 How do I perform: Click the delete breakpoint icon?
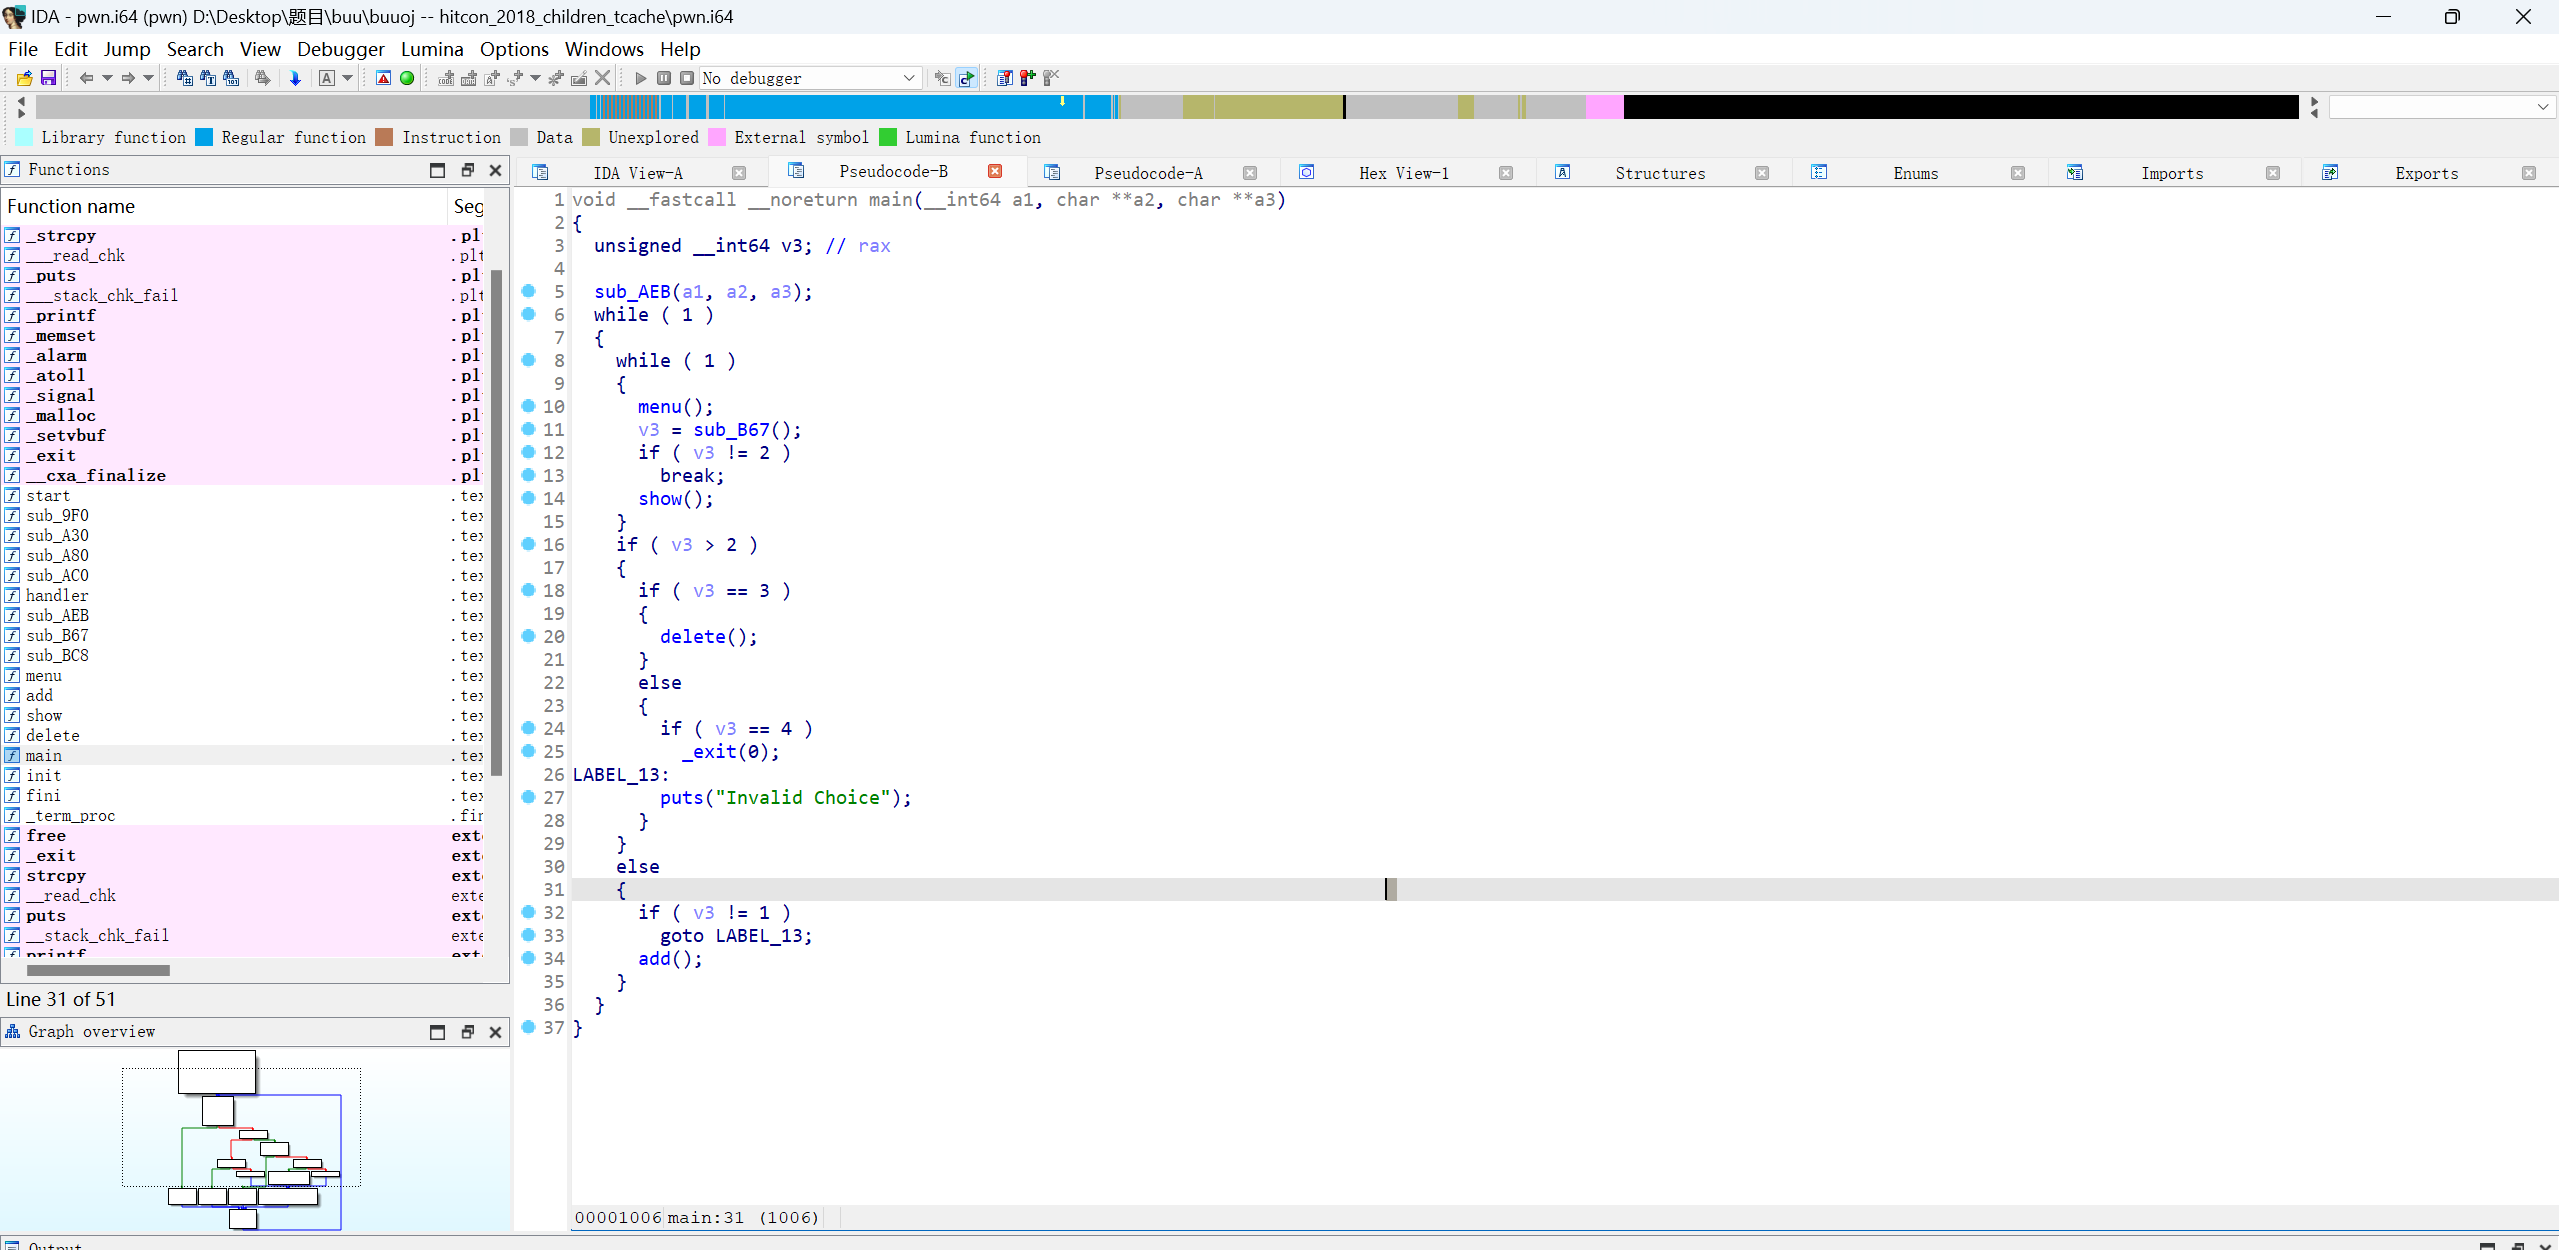tap(1050, 78)
